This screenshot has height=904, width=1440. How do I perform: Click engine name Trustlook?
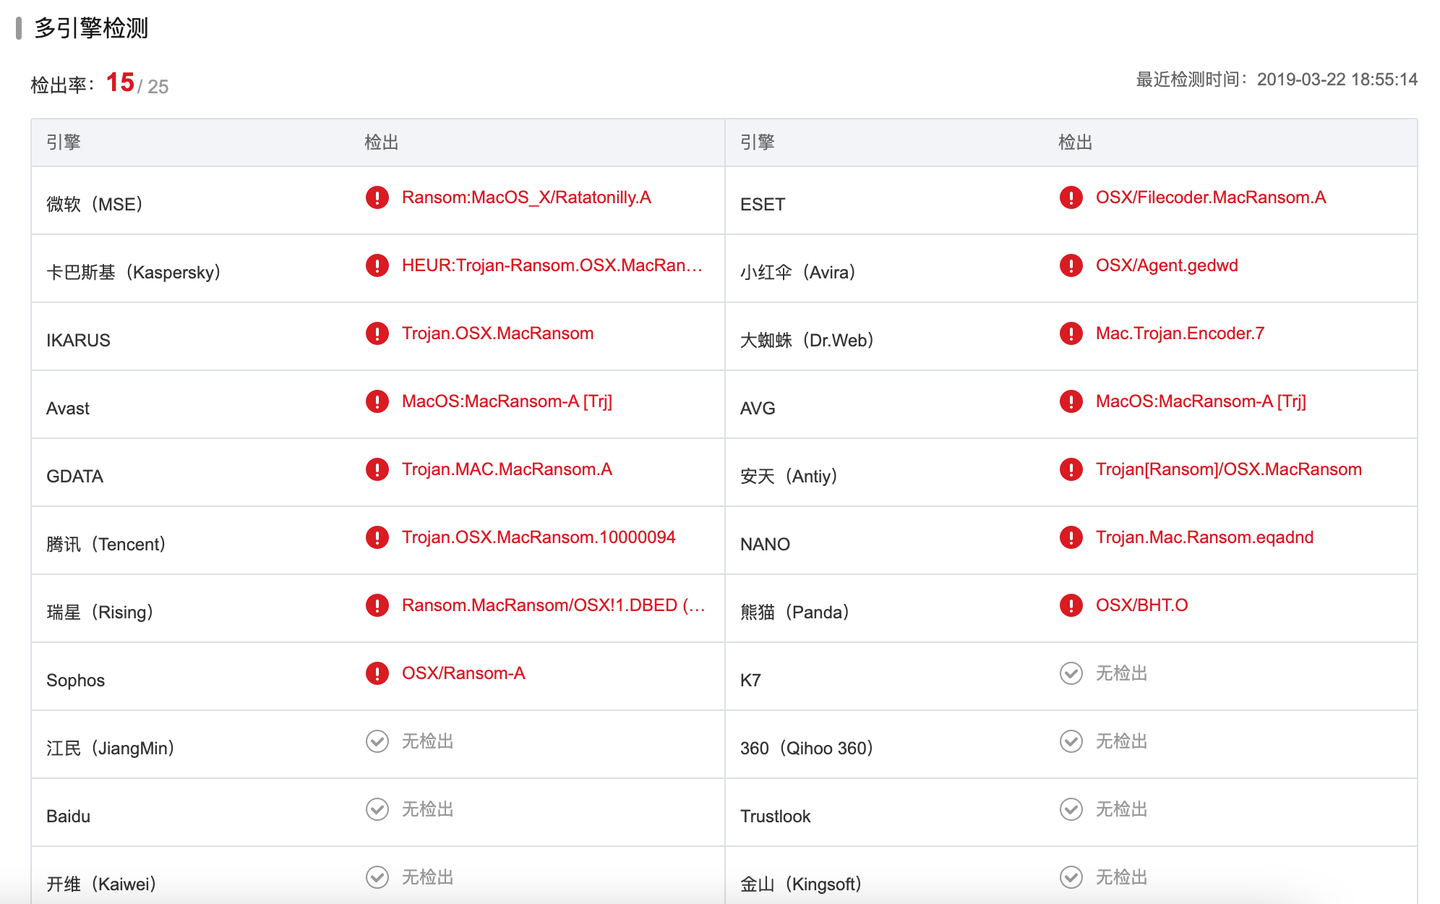coord(775,816)
